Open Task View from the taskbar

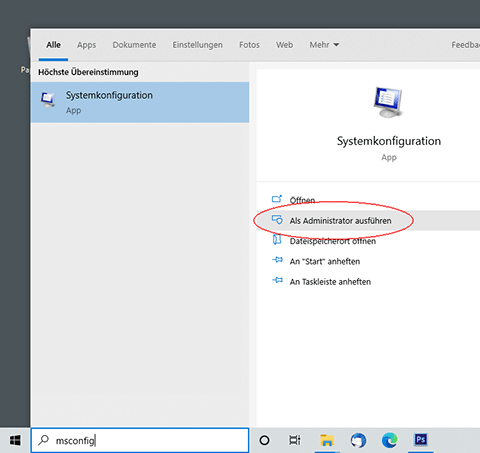(295, 440)
